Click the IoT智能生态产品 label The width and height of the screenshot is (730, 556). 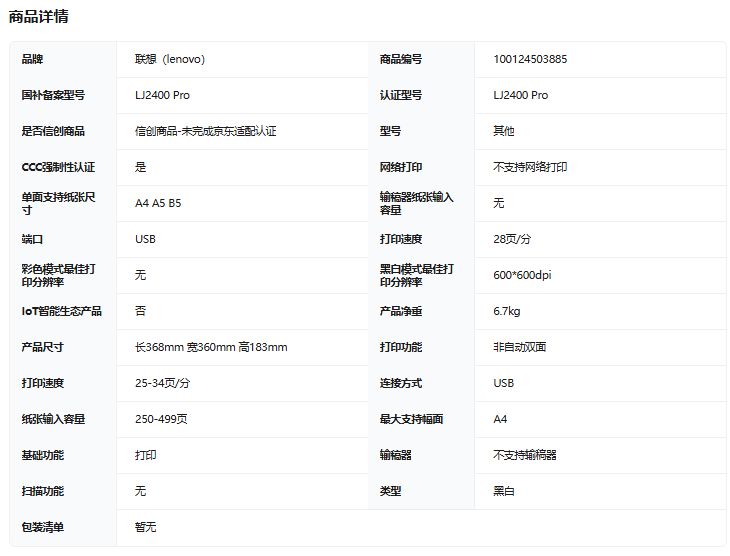(x=61, y=311)
